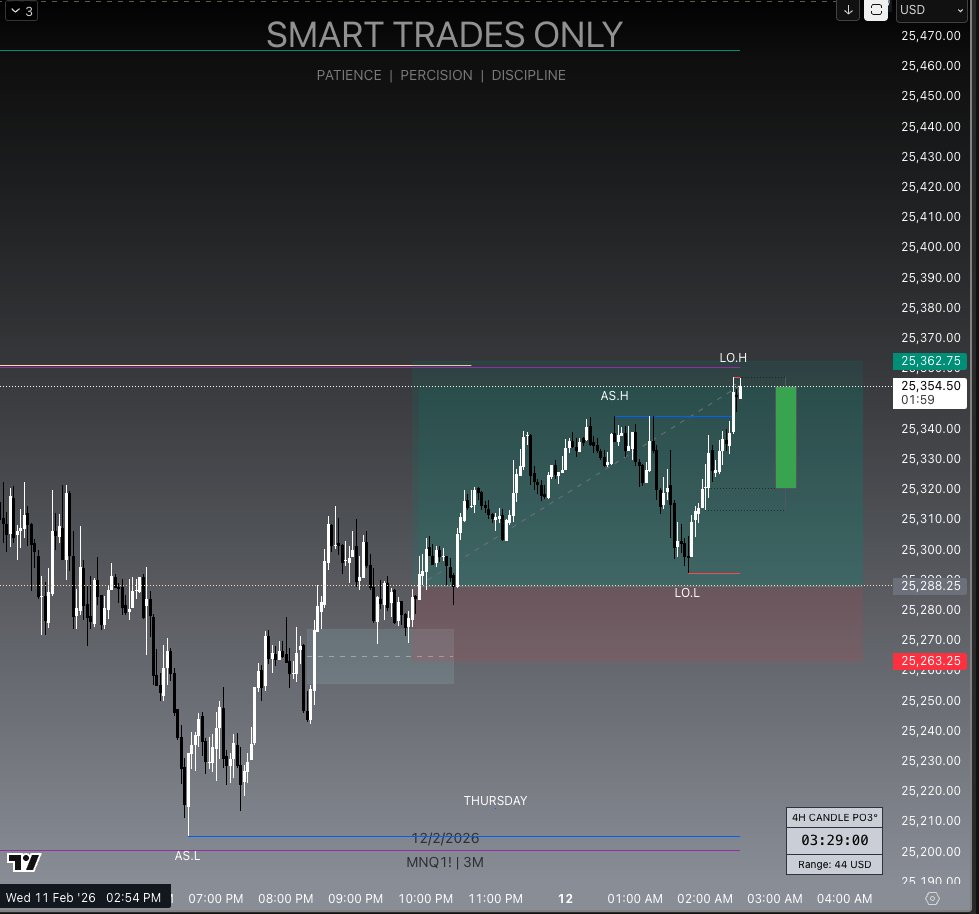The image size is (979, 914).
Task: Click the down-arrow button next to USD
Action: [848, 10]
